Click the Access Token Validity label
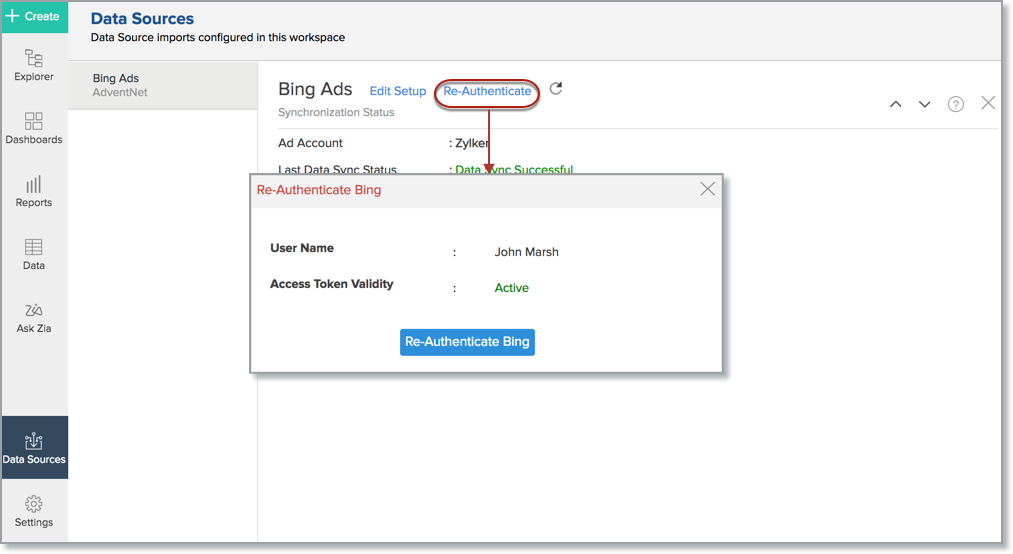This screenshot has width=1013, height=554. 331,284
